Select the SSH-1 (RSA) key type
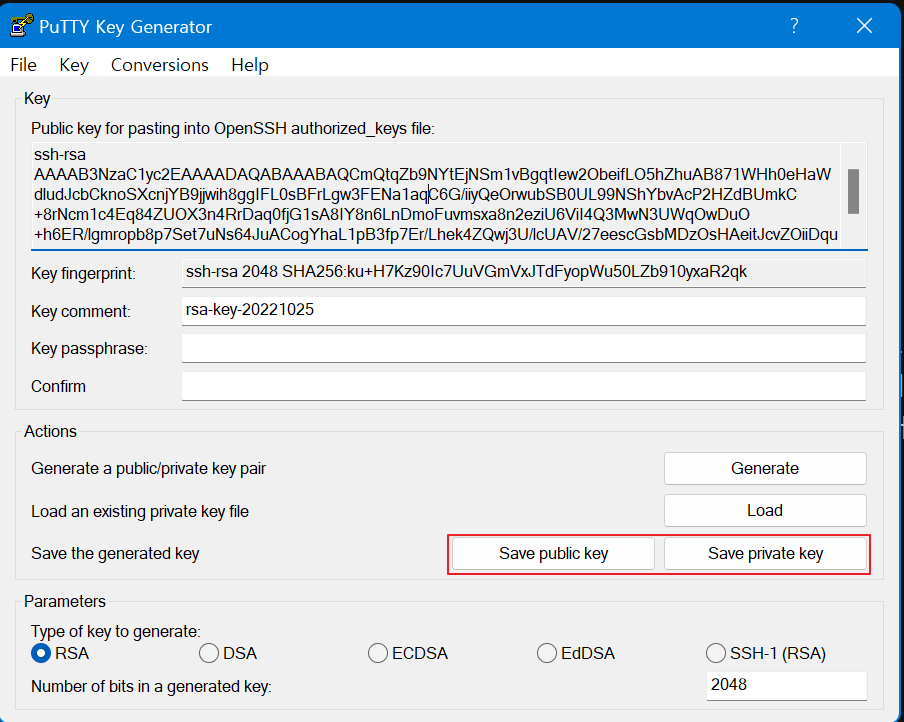 coord(766,653)
